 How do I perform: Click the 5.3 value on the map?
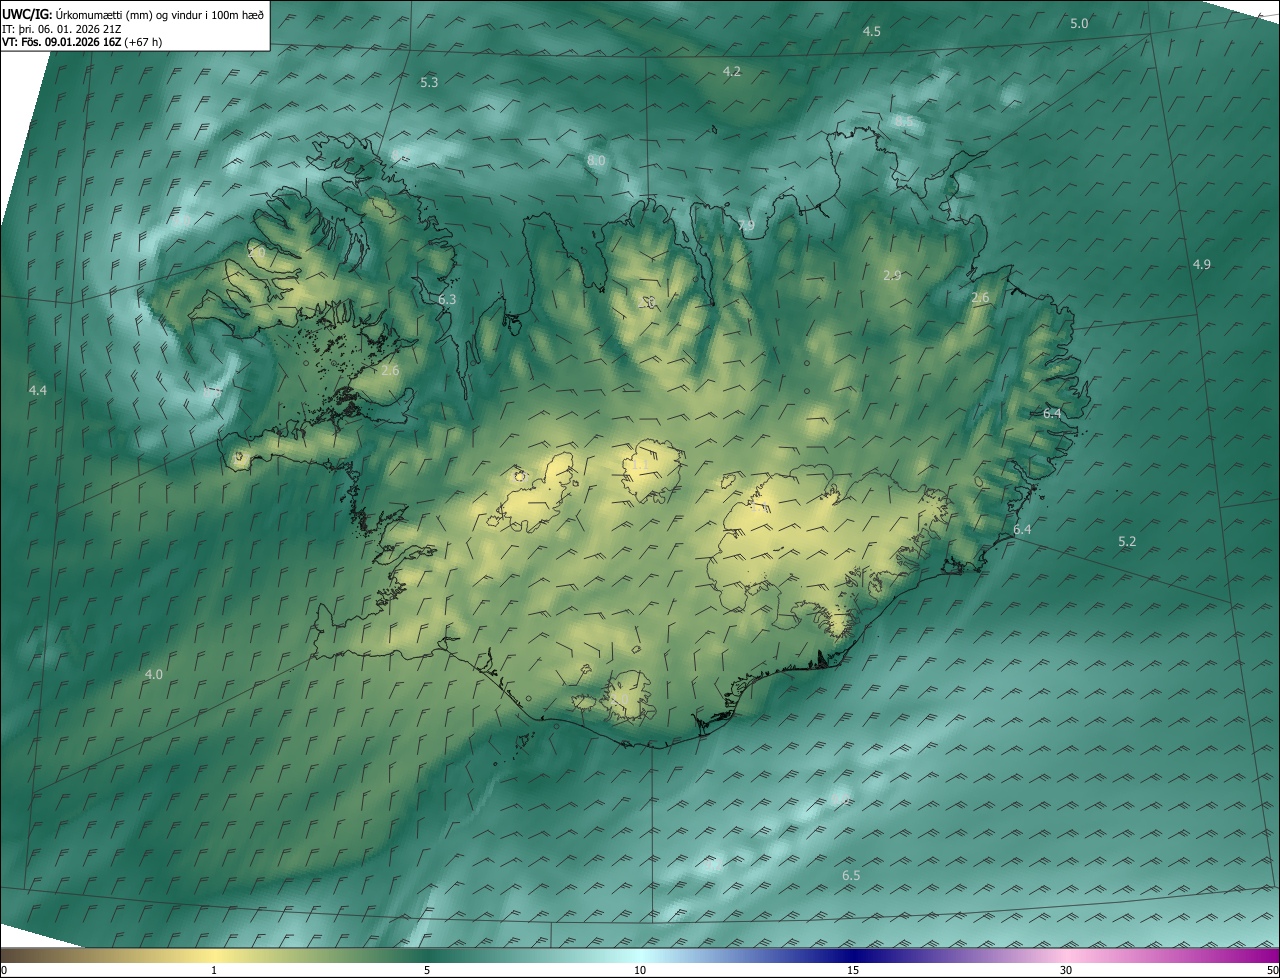429,83
